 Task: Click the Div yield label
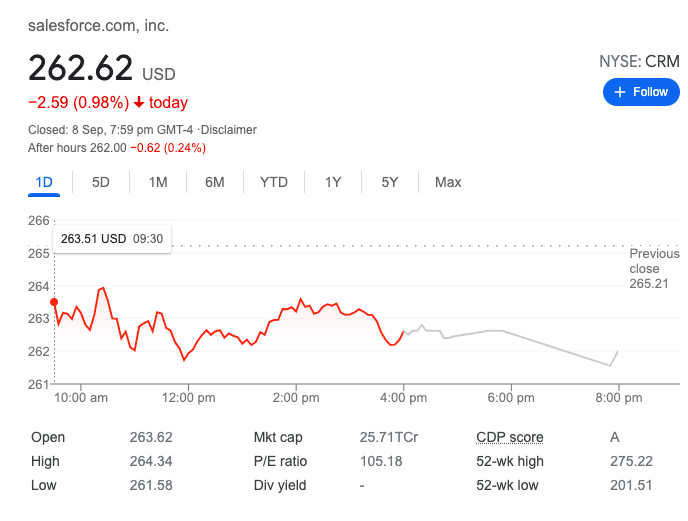tap(280, 485)
